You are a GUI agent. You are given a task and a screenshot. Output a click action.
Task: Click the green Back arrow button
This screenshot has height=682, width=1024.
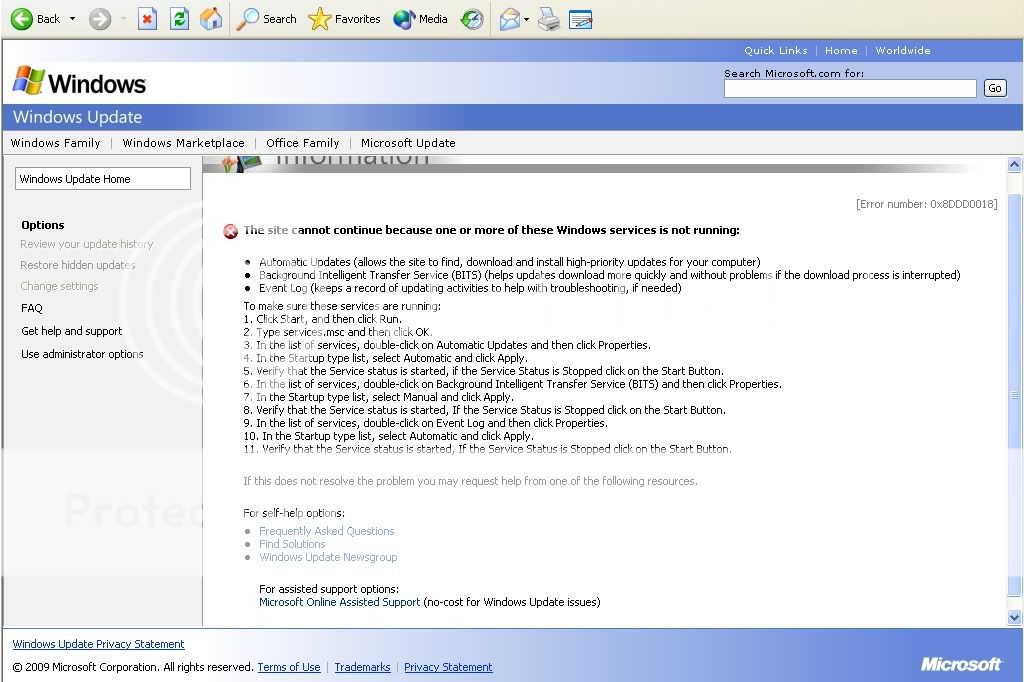click(x=22, y=19)
